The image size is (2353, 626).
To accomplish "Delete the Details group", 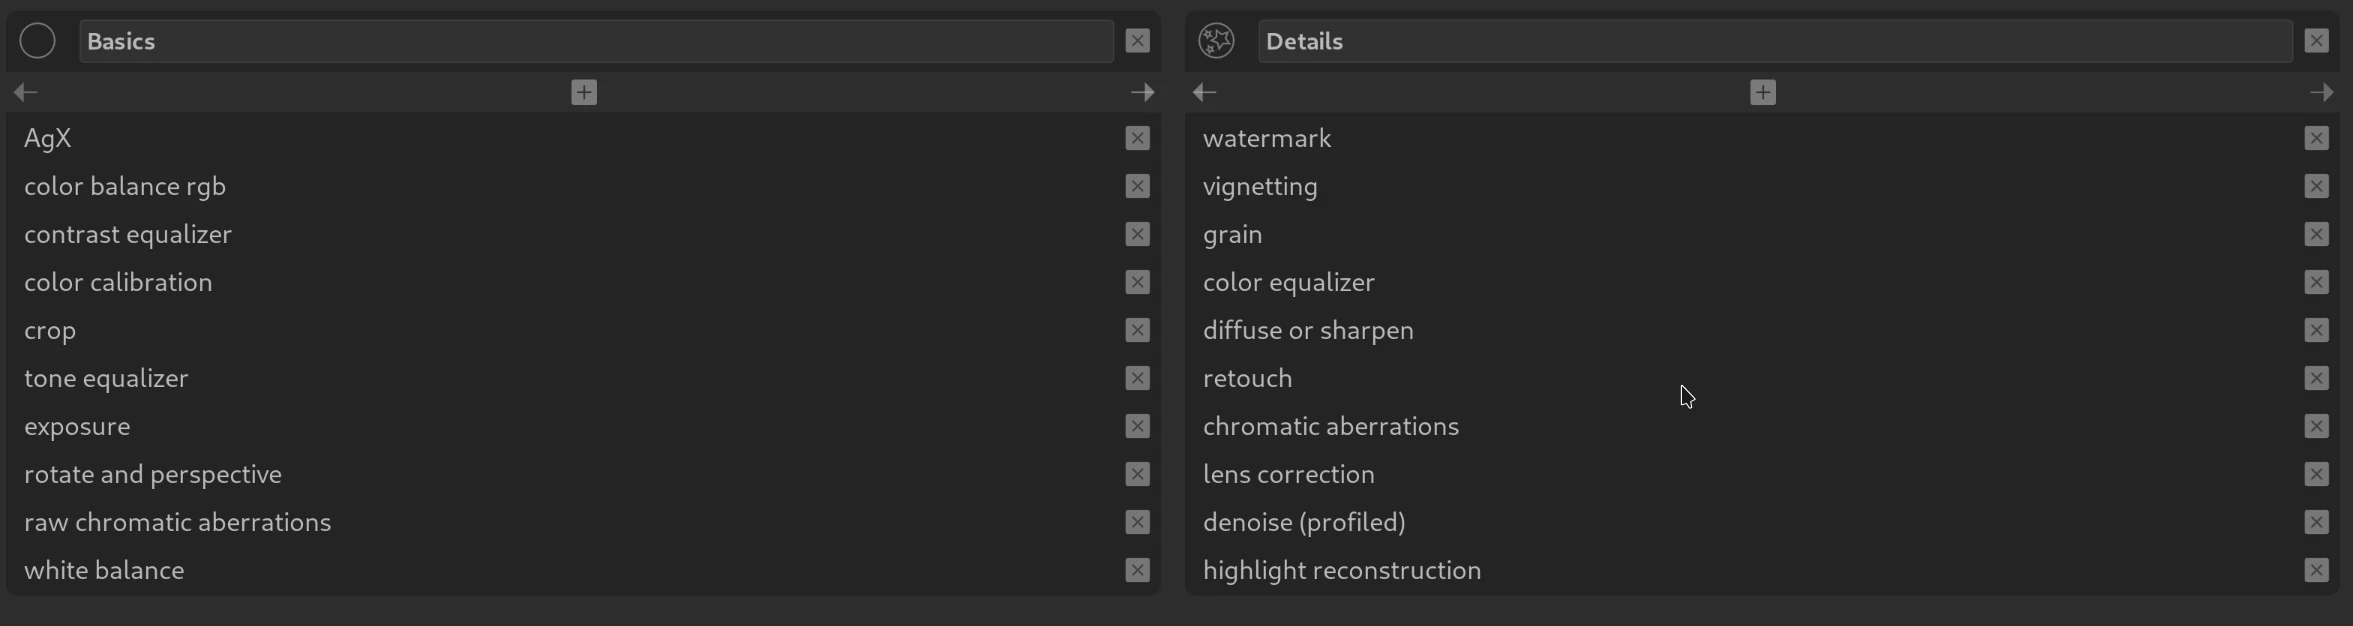I will pyautogui.click(x=2316, y=41).
